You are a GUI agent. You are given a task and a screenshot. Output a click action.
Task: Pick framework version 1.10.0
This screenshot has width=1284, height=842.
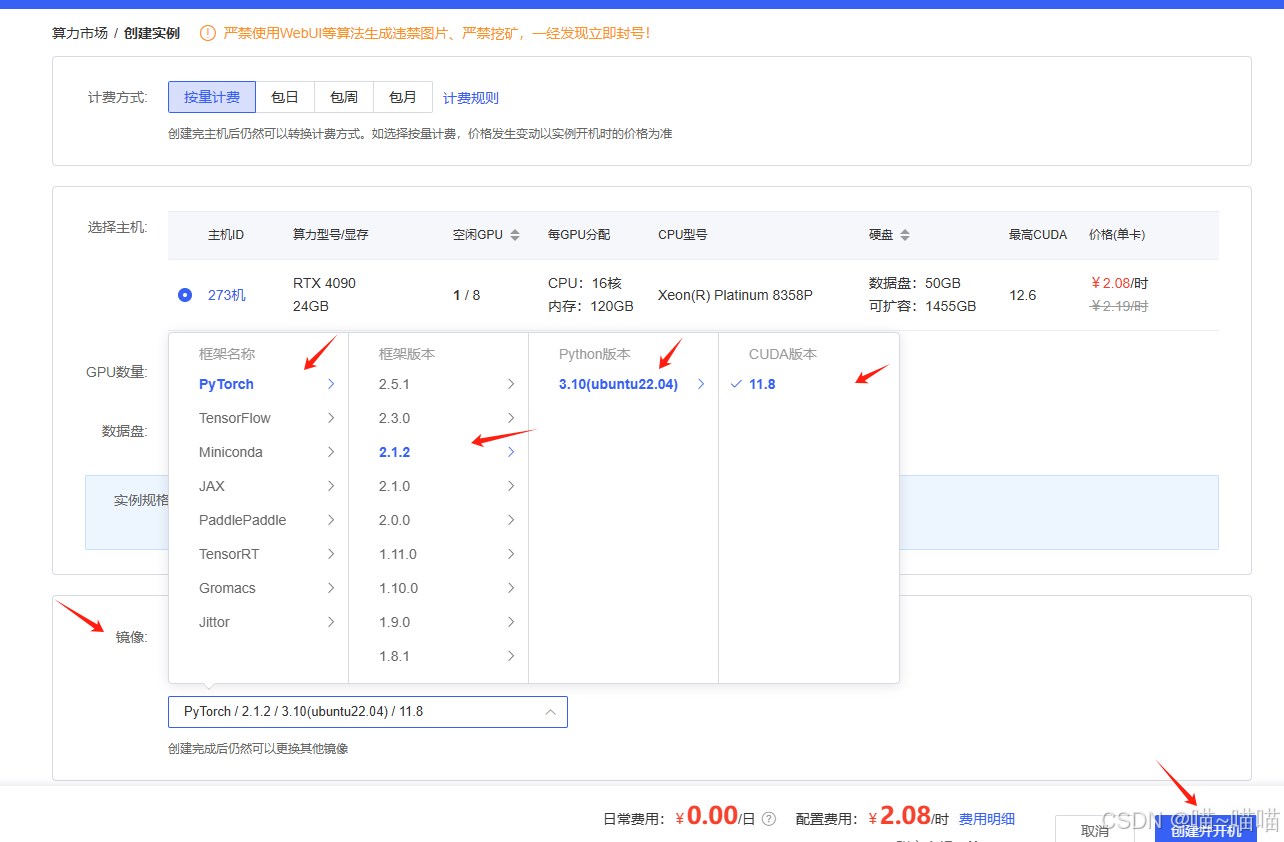click(398, 588)
